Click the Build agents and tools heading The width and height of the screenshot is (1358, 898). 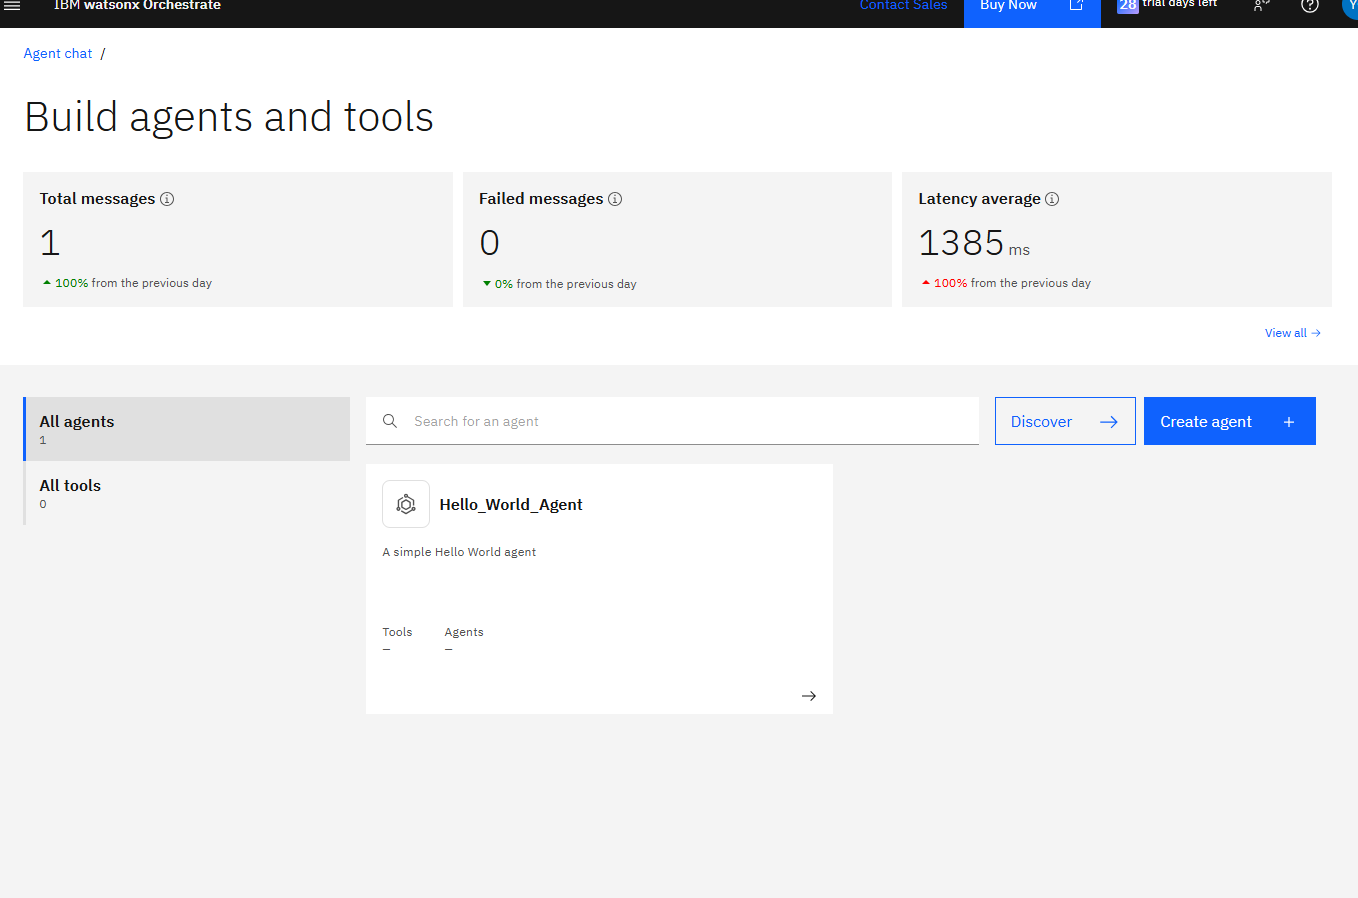click(229, 117)
